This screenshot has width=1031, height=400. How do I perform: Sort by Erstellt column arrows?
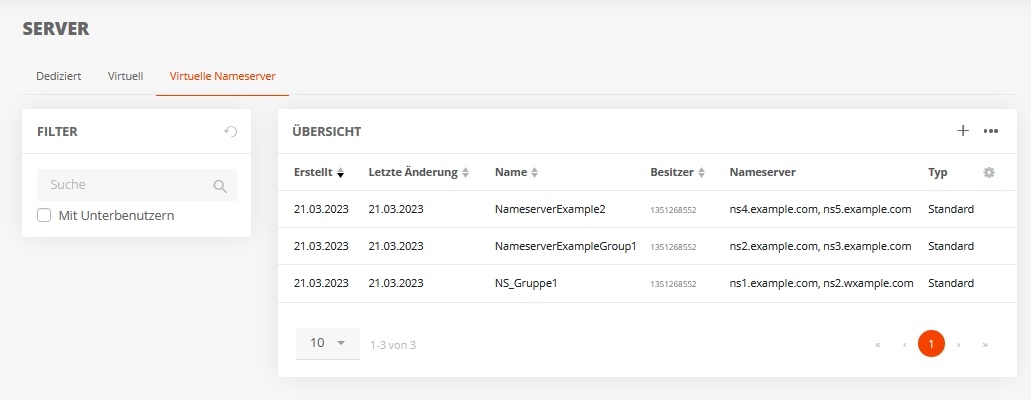pos(340,172)
